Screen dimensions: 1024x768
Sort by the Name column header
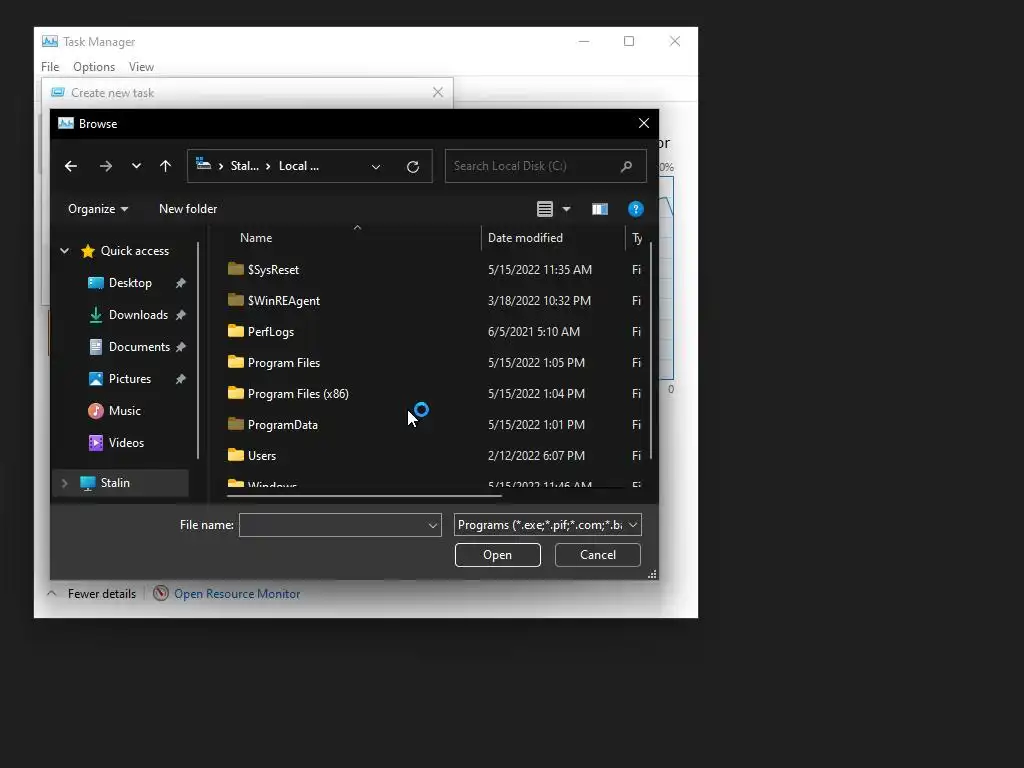click(256, 238)
